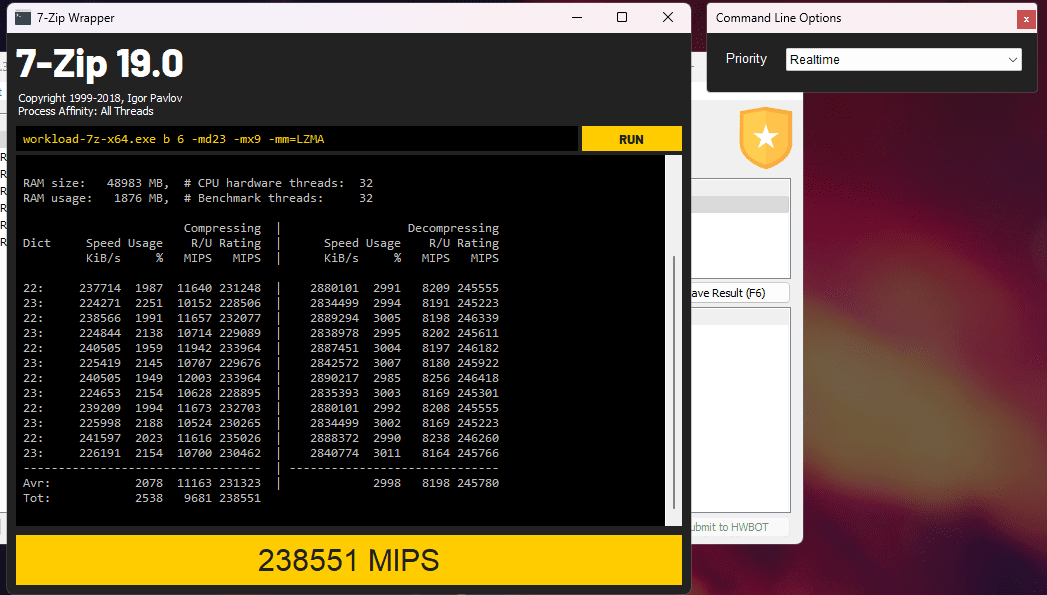Click the Save Result (F6) button

[x=739, y=292]
